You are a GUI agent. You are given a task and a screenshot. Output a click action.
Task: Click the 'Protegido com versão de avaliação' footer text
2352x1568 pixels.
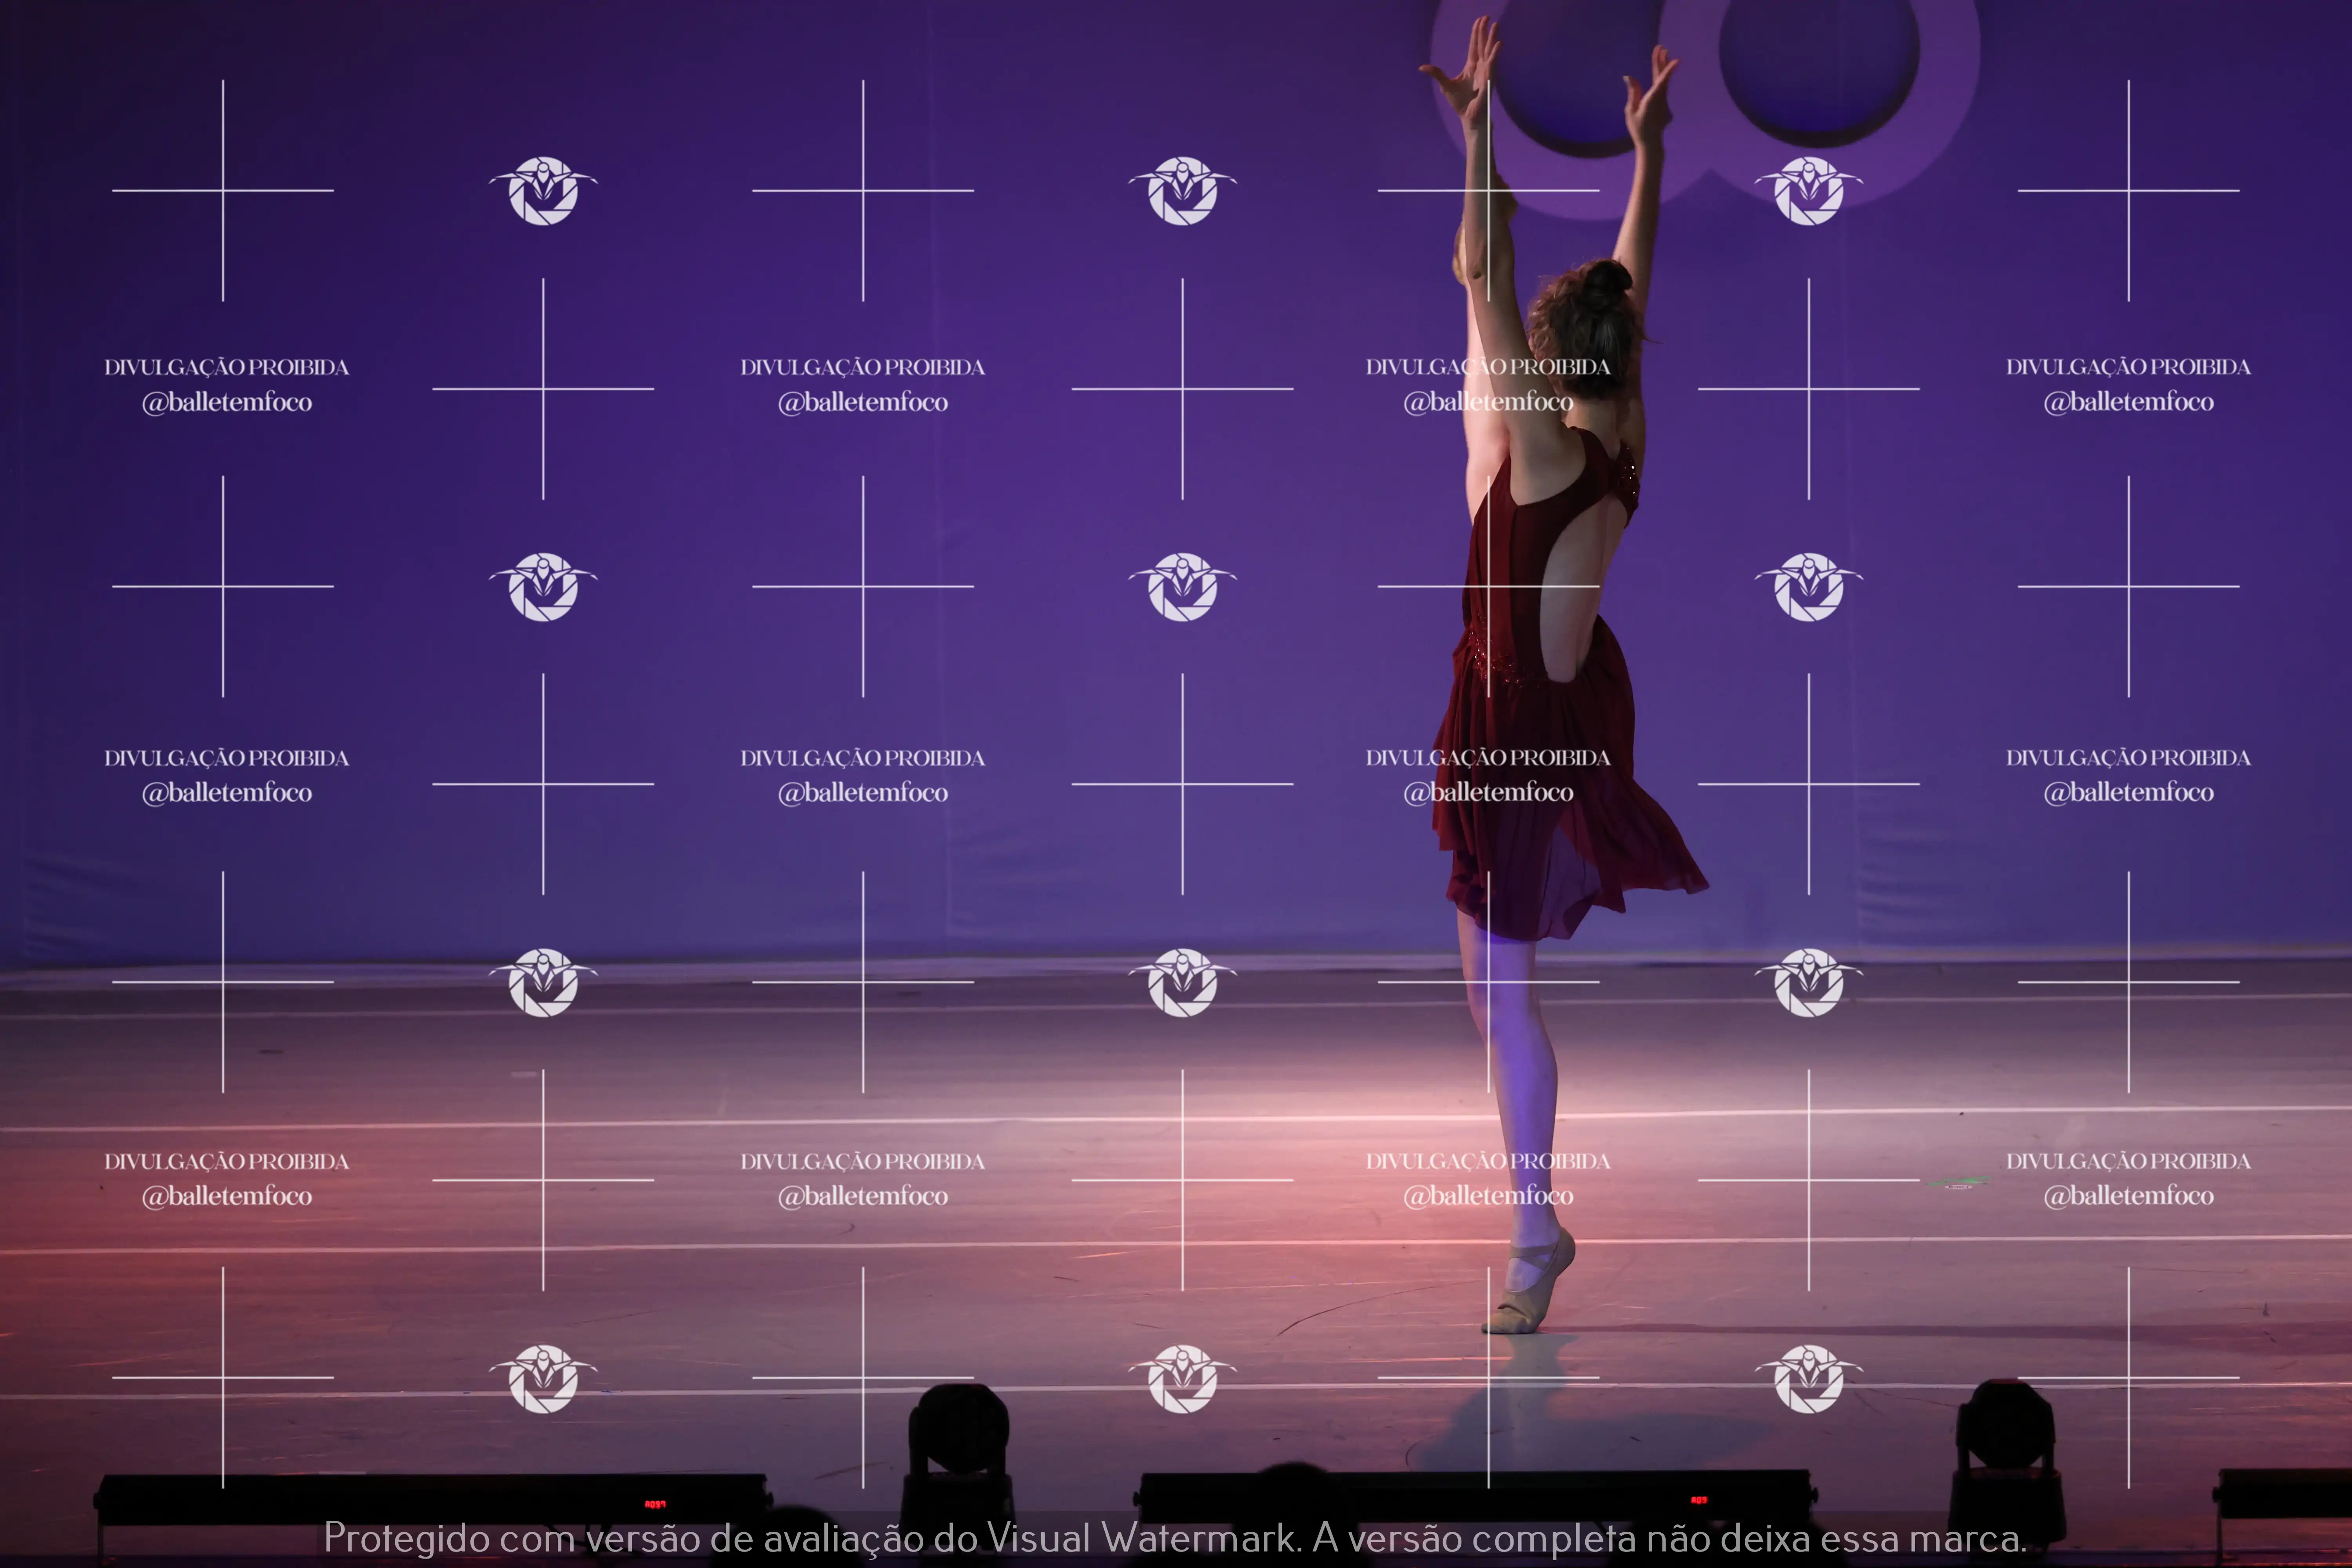(x=625, y=1538)
